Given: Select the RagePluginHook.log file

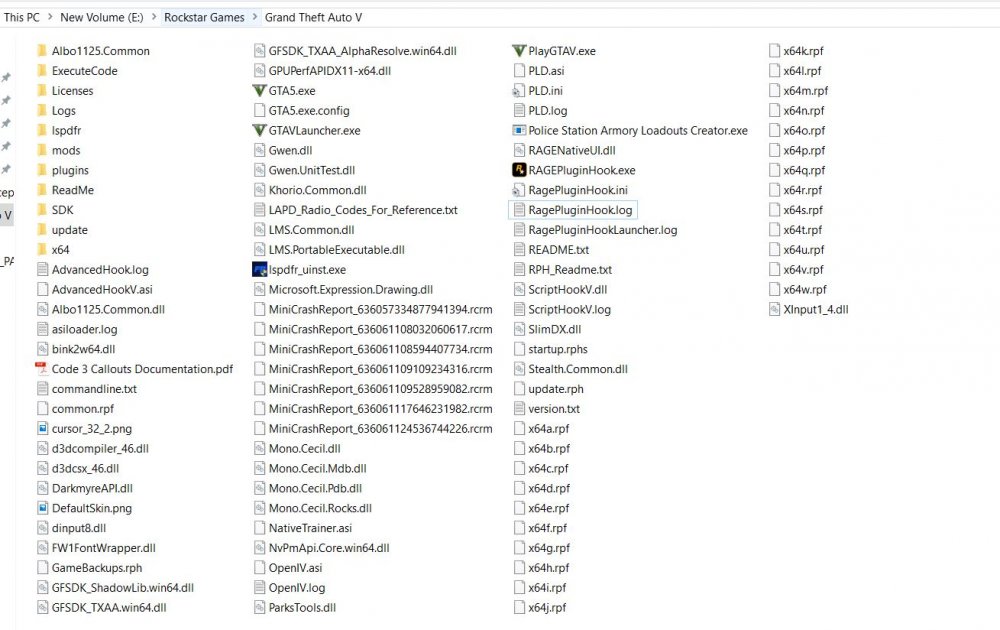Looking at the screenshot, I should (x=580, y=210).
